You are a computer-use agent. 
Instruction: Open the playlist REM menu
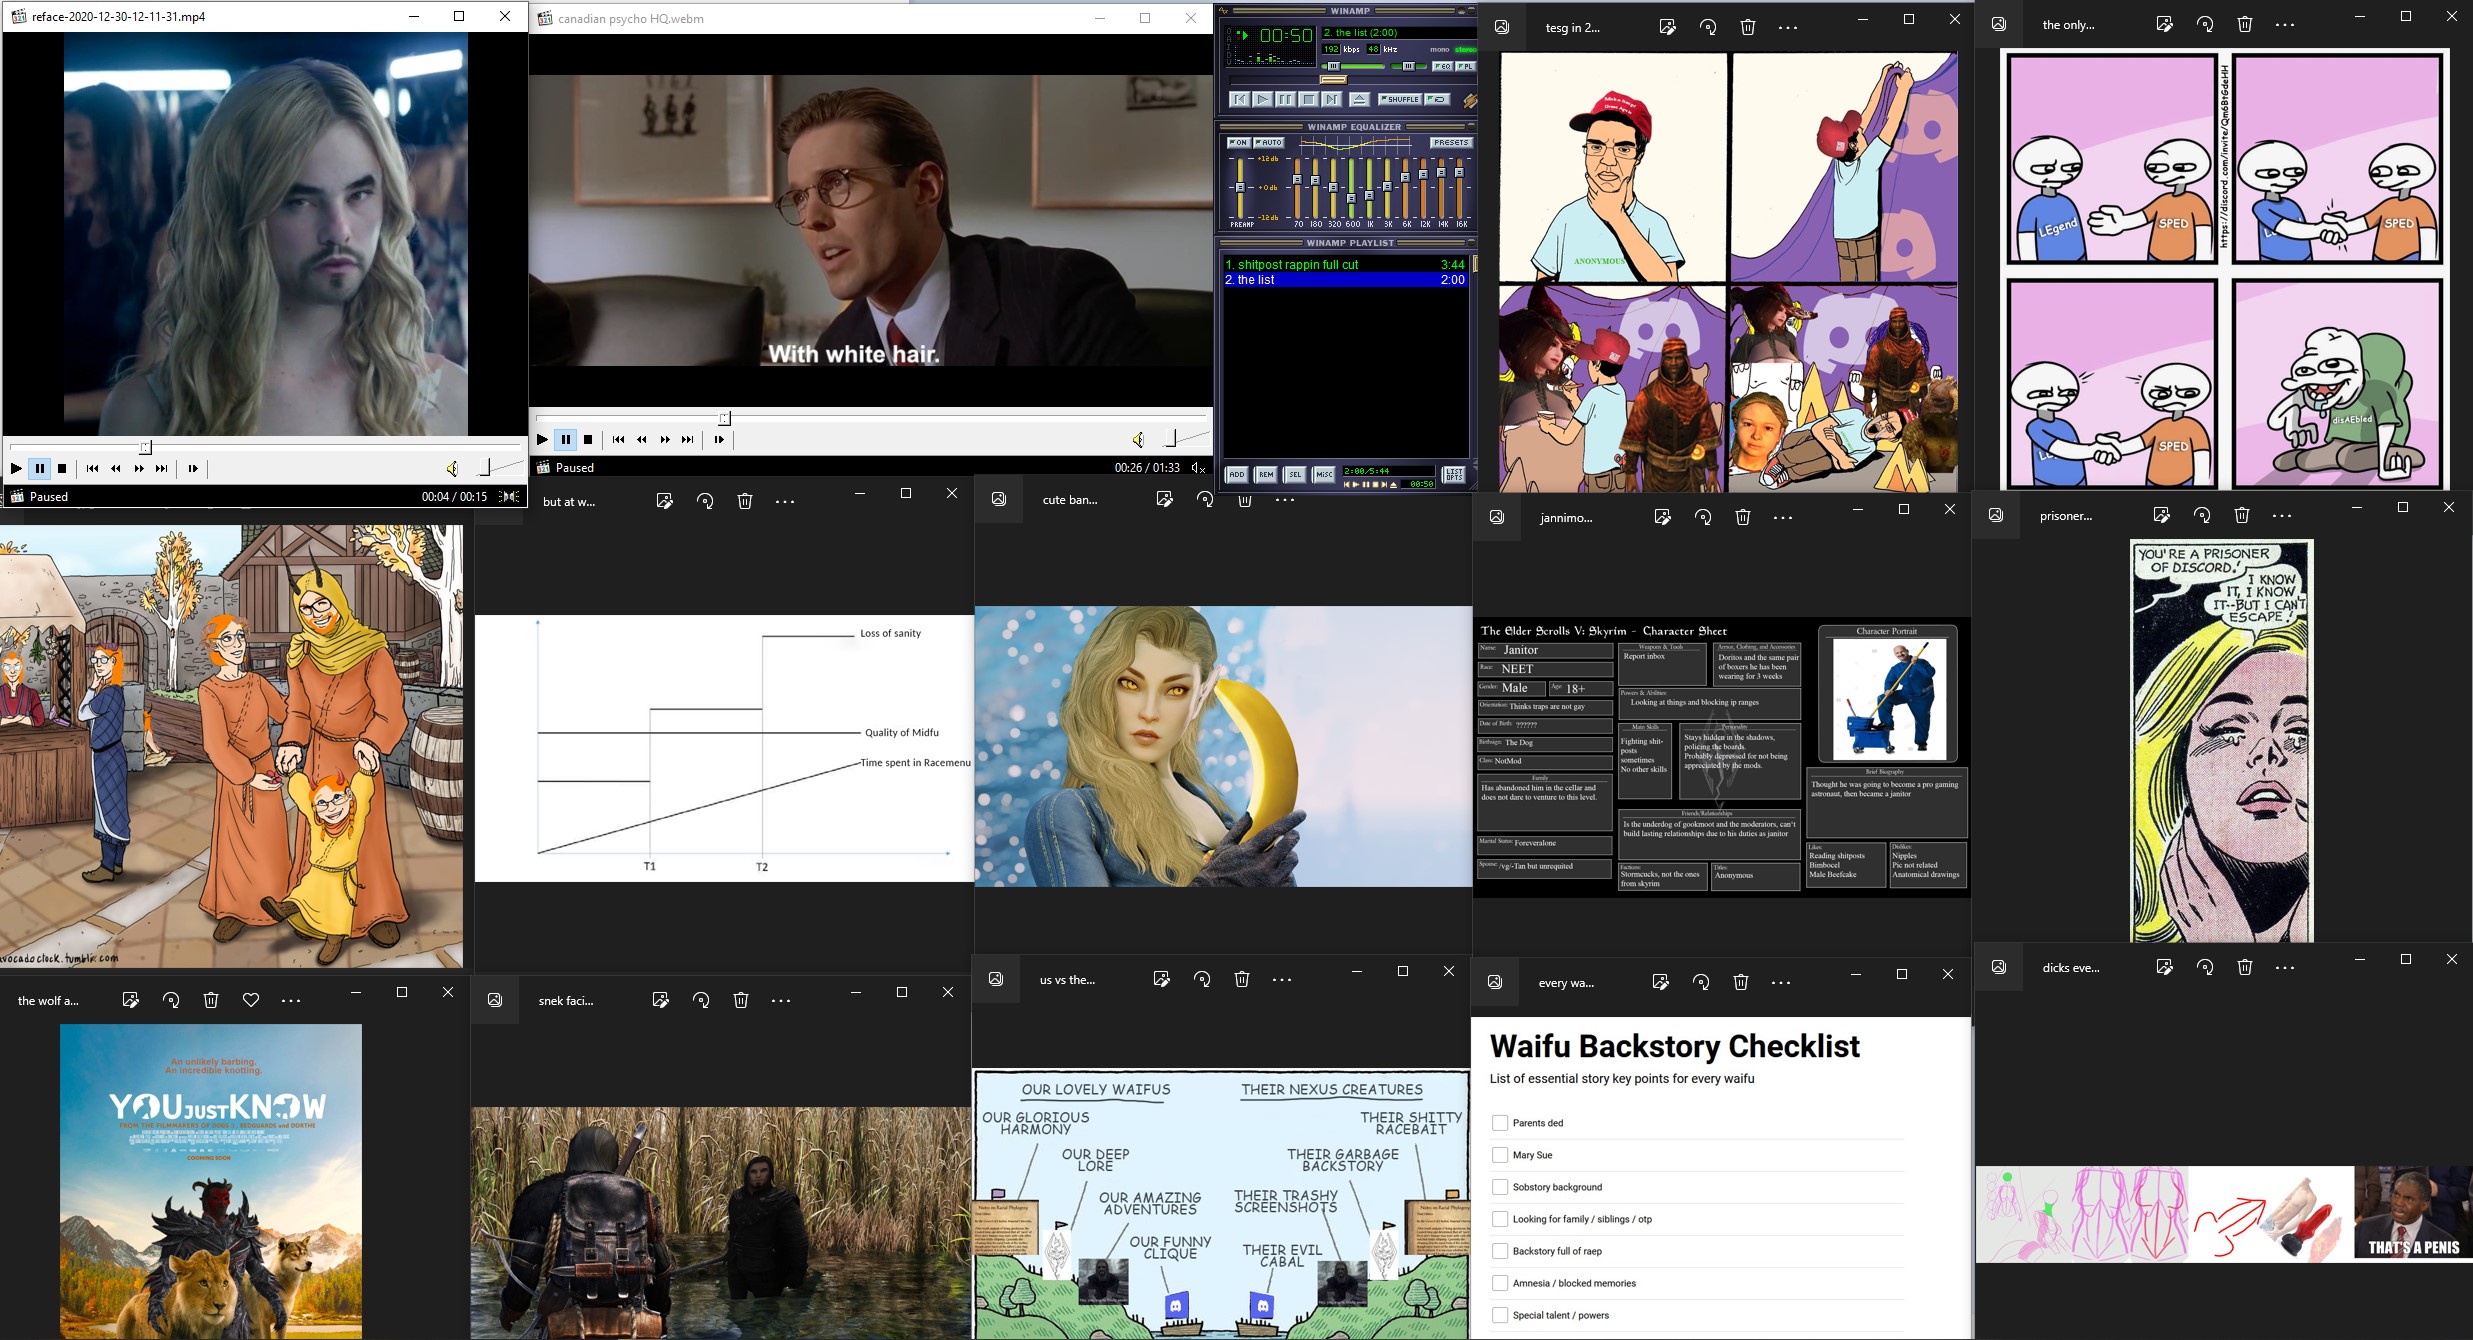tap(1266, 475)
